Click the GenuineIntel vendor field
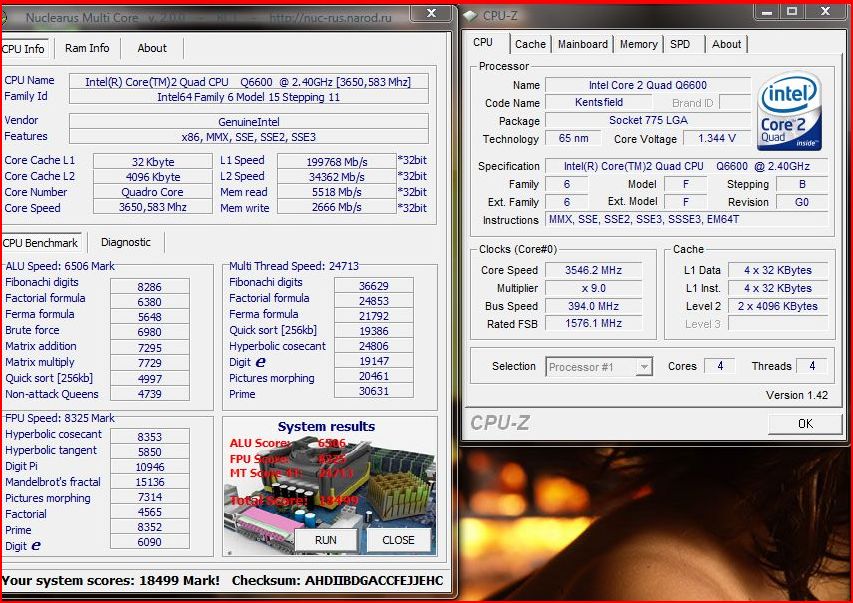 [249, 122]
